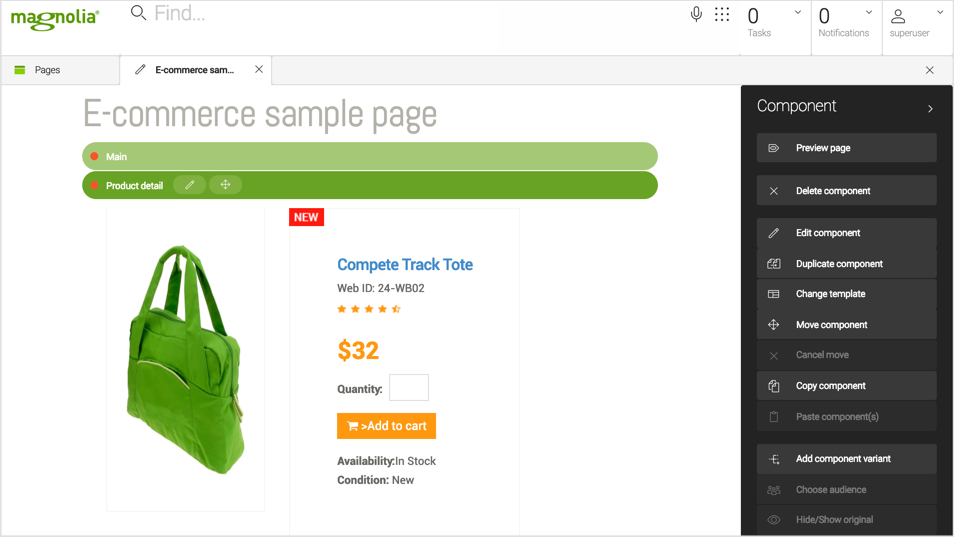Click the move arrows icon on Product detail bar
Viewport: 954px width, 537px height.
[x=225, y=185]
